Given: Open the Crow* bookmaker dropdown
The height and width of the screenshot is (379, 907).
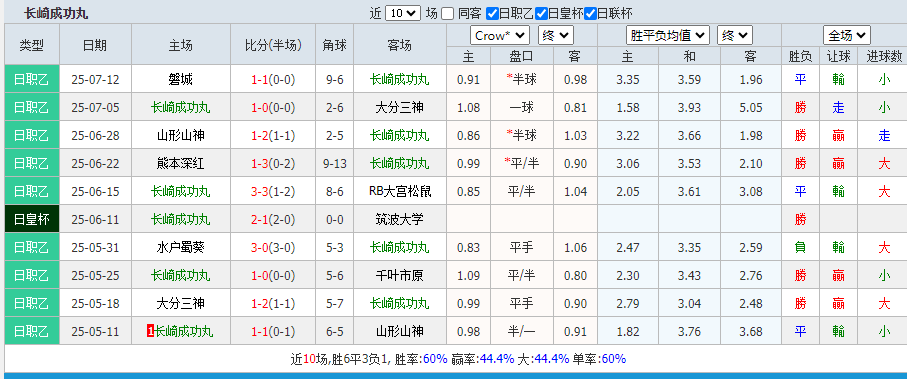Looking at the screenshot, I should [500, 35].
